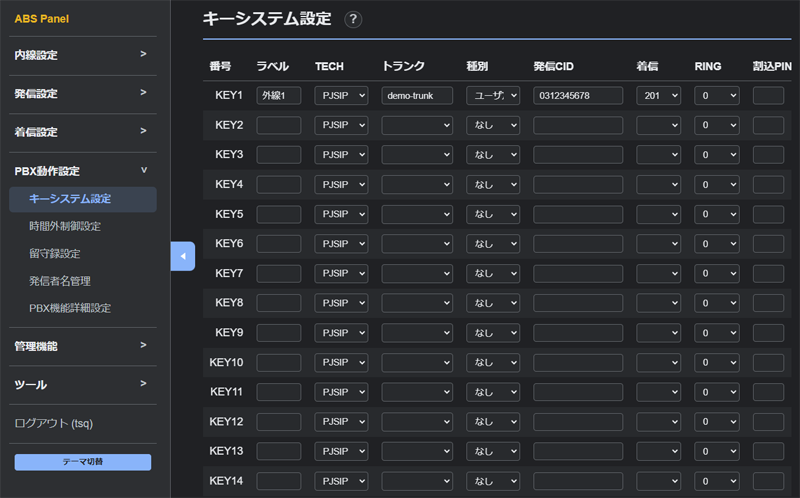
Task: Expand the 内線設定 menu section
Action: click(80, 54)
